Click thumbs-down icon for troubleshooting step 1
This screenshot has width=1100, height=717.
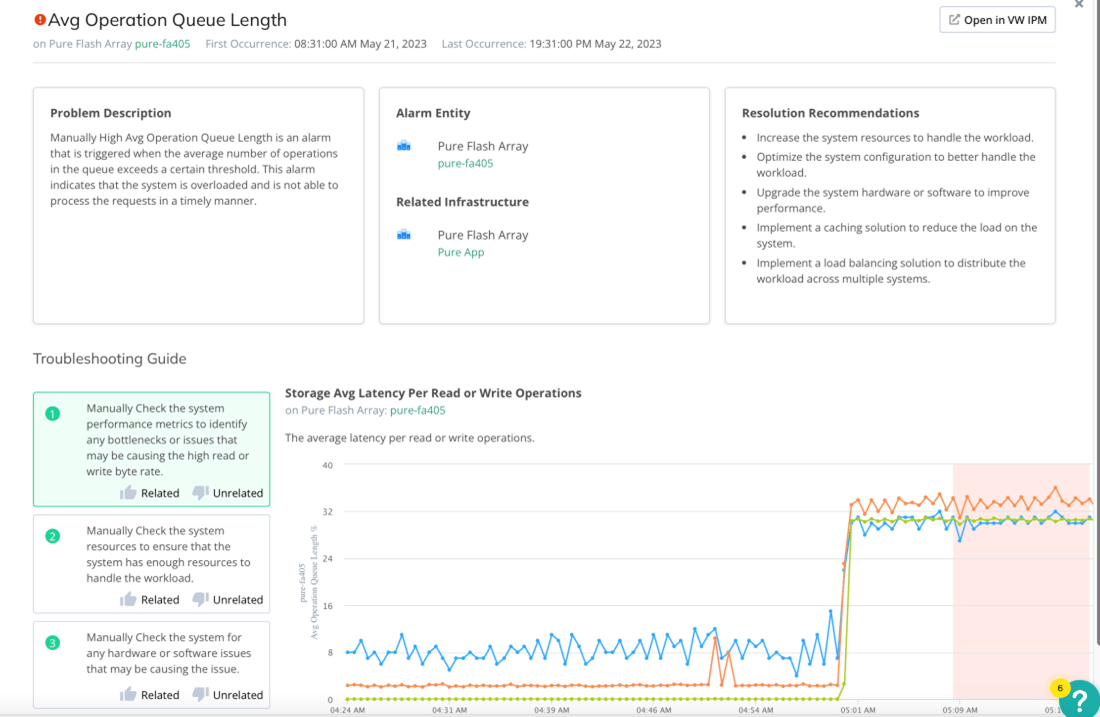pyautogui.click(x=200, y=492)
